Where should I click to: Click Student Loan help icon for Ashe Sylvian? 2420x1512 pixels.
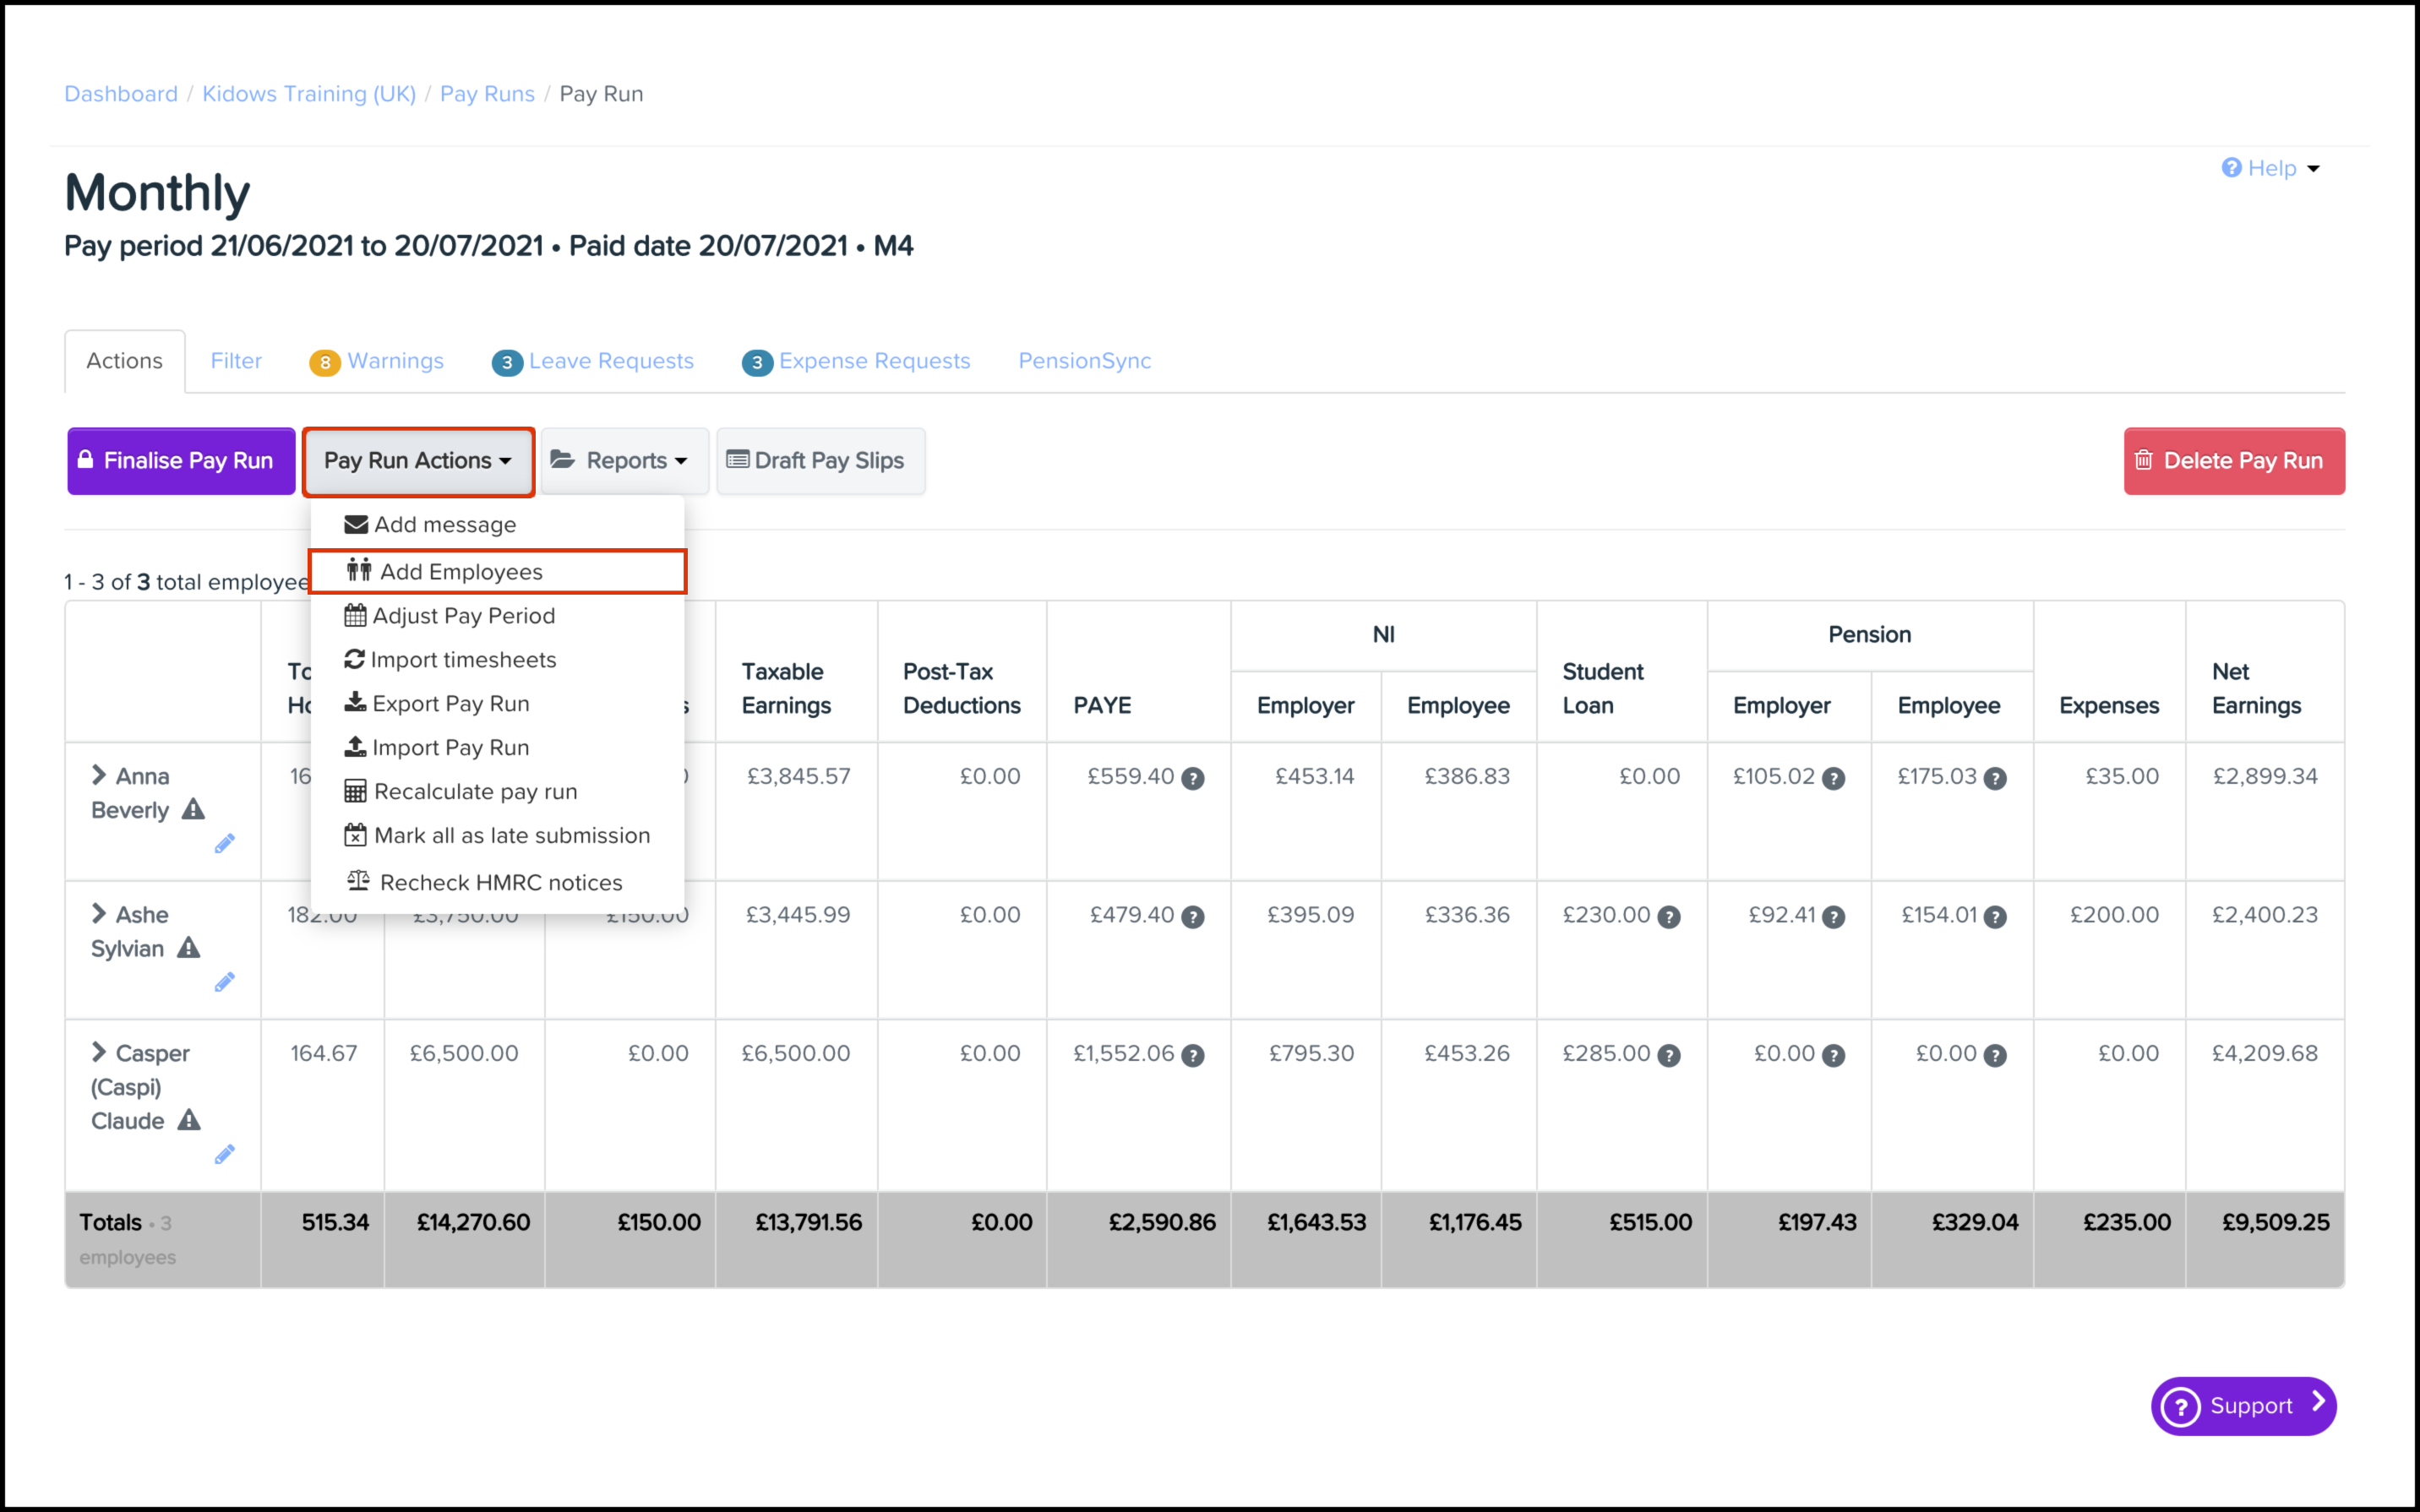1668,917
